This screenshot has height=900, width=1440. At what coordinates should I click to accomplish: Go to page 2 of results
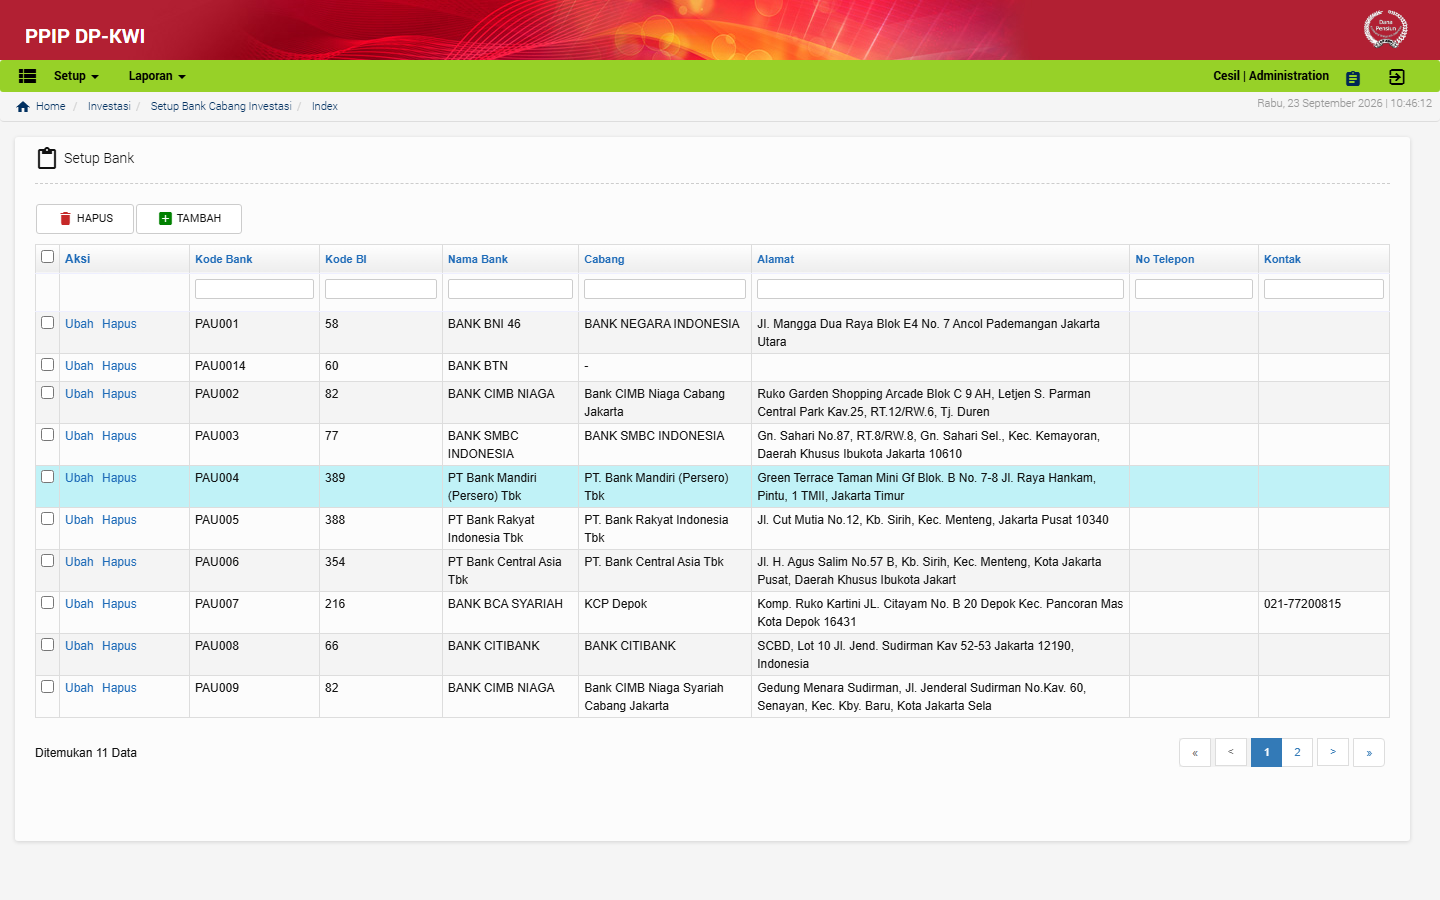pos(1297,752)
